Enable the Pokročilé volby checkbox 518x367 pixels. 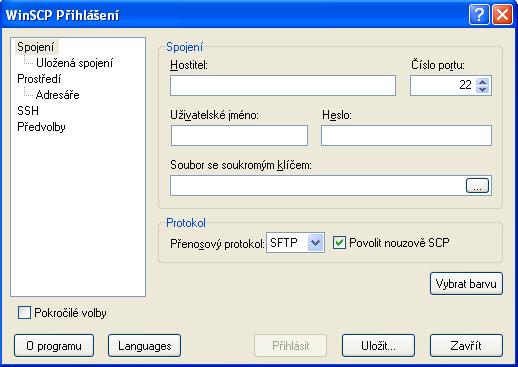pos(24,313)
